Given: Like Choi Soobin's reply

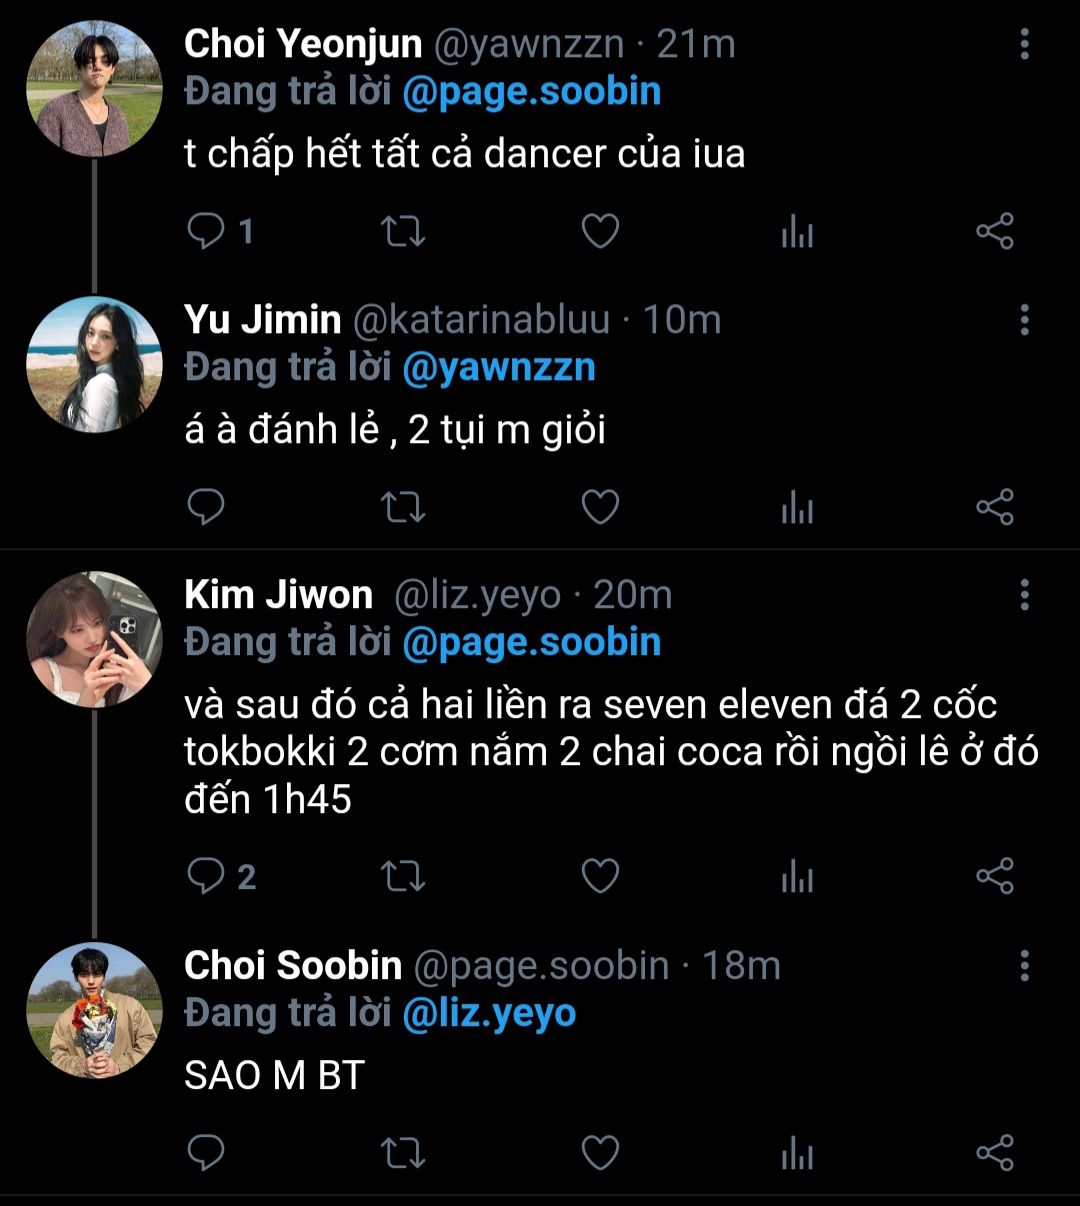Looking at the screenshot, I should pyautogui.click(x=600, y=1152).
